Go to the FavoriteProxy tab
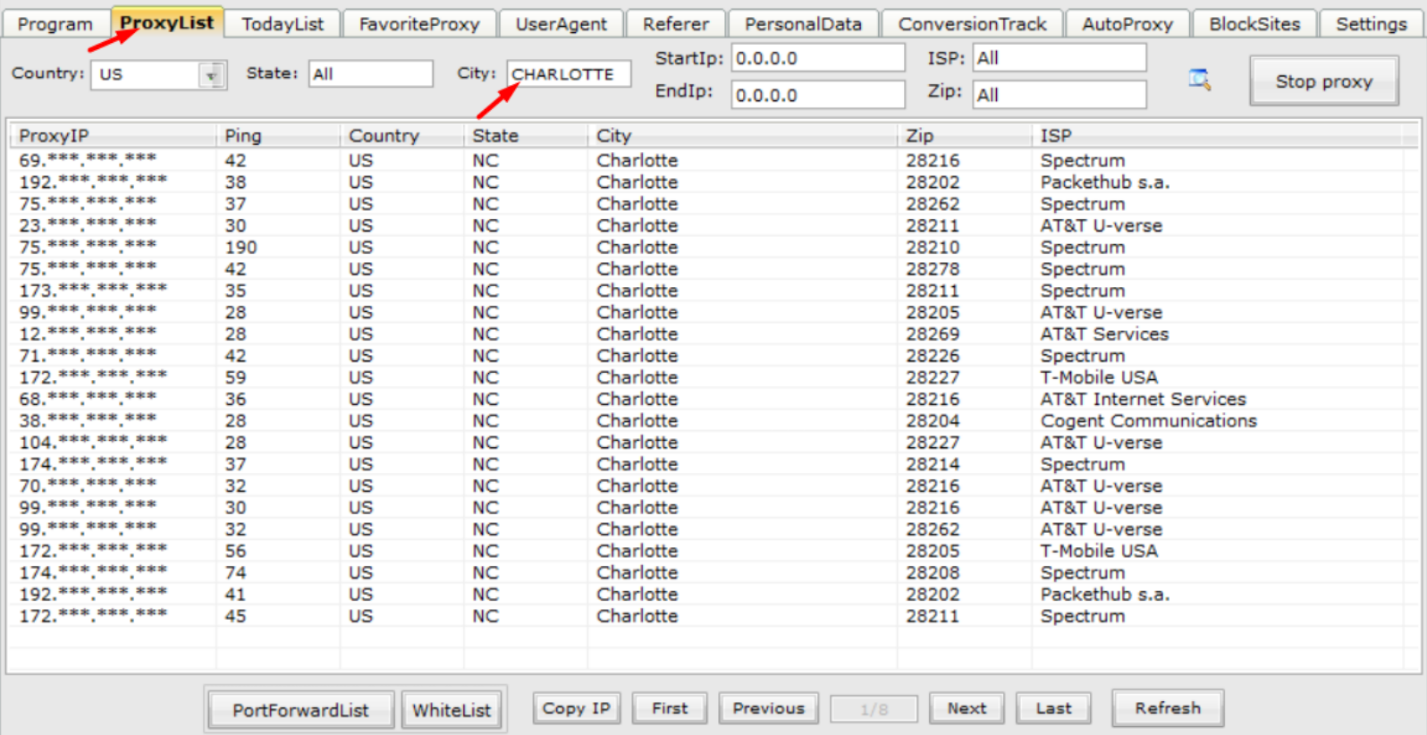Viewport: 1427px width, 735px height. coord(419,24)
